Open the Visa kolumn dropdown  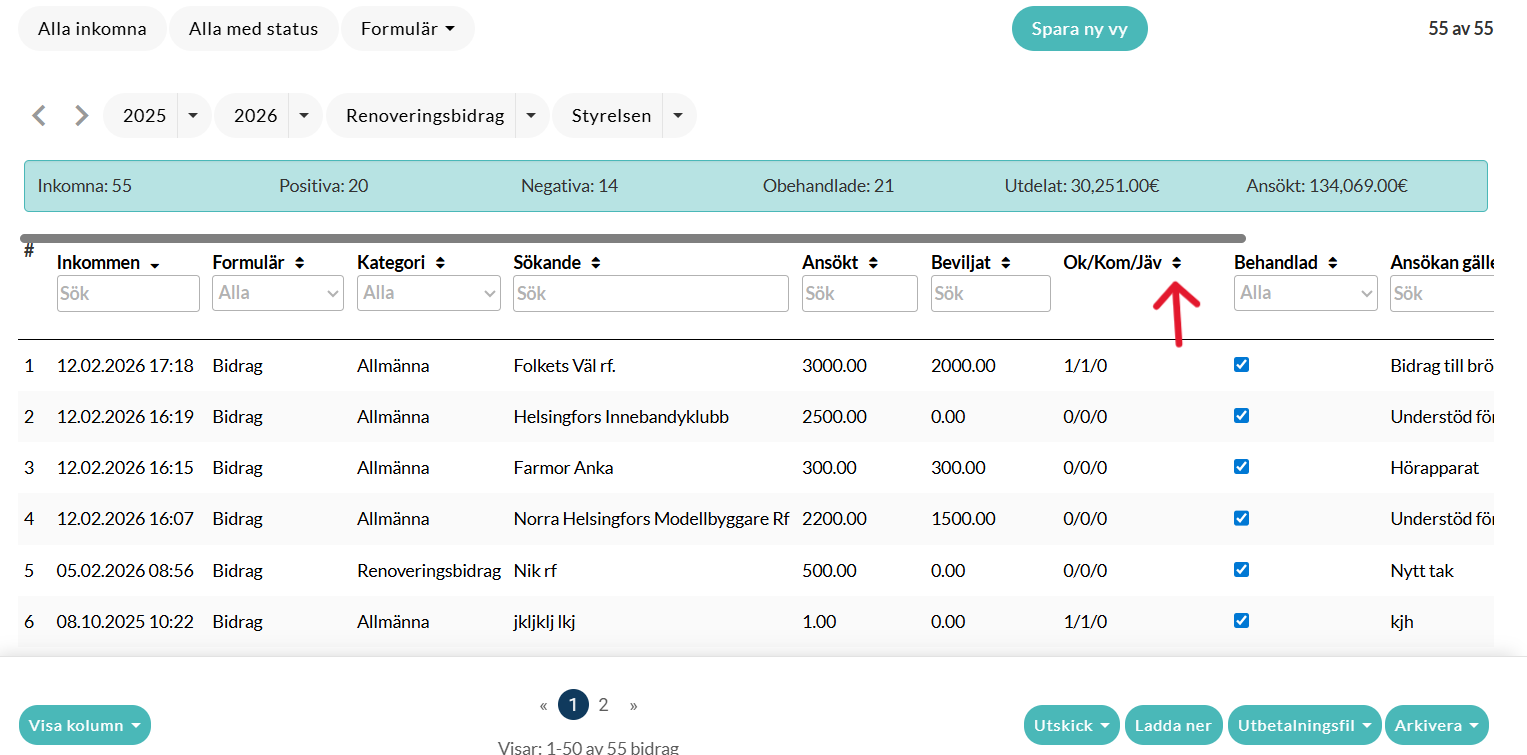click(85, 725)
